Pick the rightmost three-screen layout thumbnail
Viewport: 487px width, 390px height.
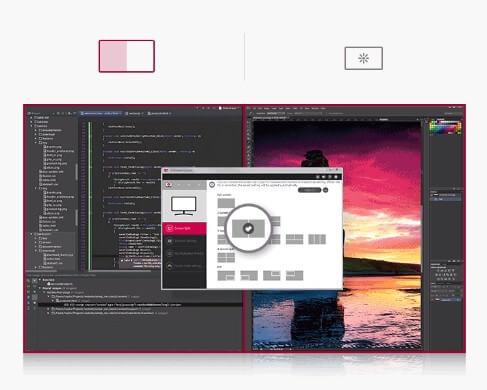317,239
